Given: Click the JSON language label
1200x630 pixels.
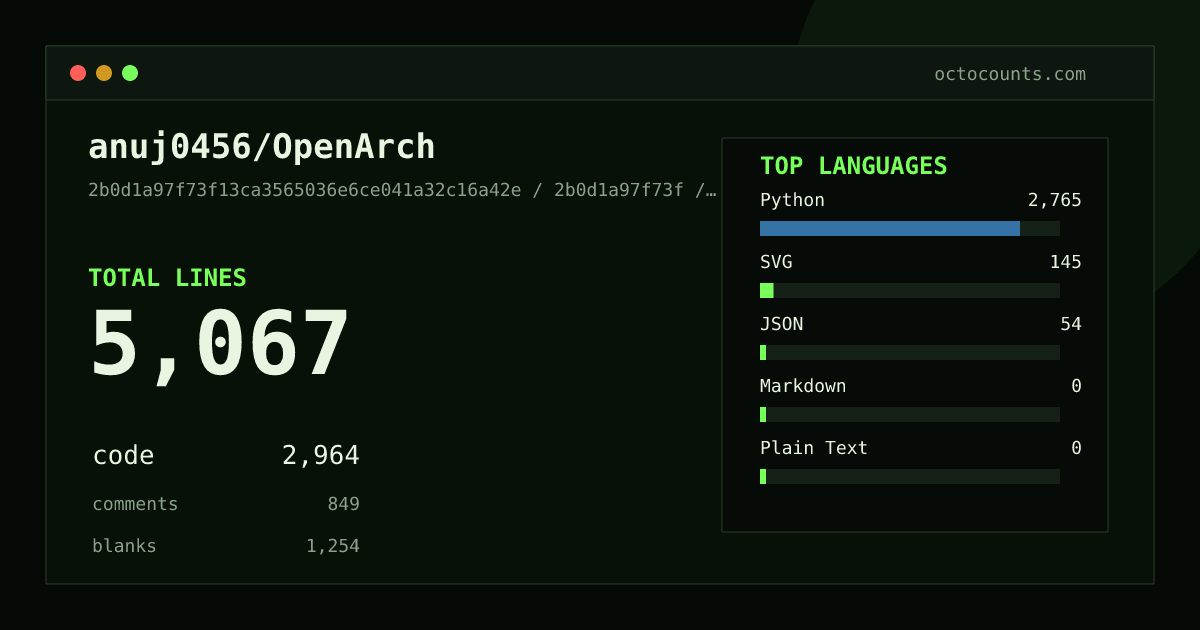Looking at the screenshot, I should click(781, 324).
